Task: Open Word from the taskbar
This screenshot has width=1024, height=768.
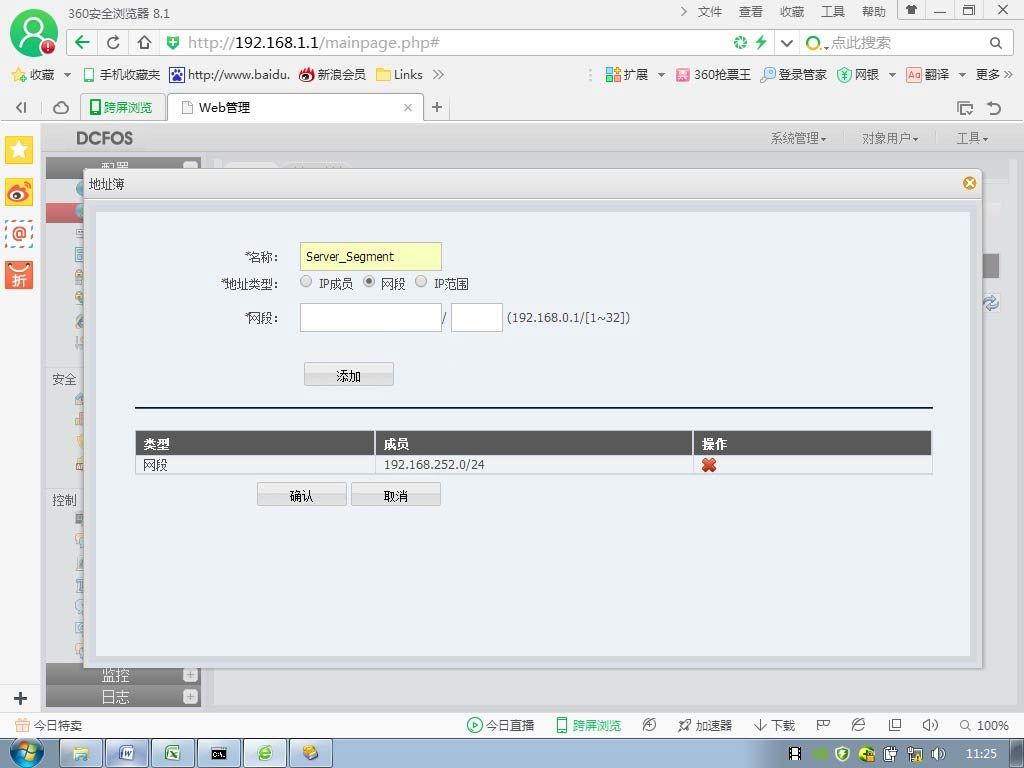Action: tap(127, 754)
